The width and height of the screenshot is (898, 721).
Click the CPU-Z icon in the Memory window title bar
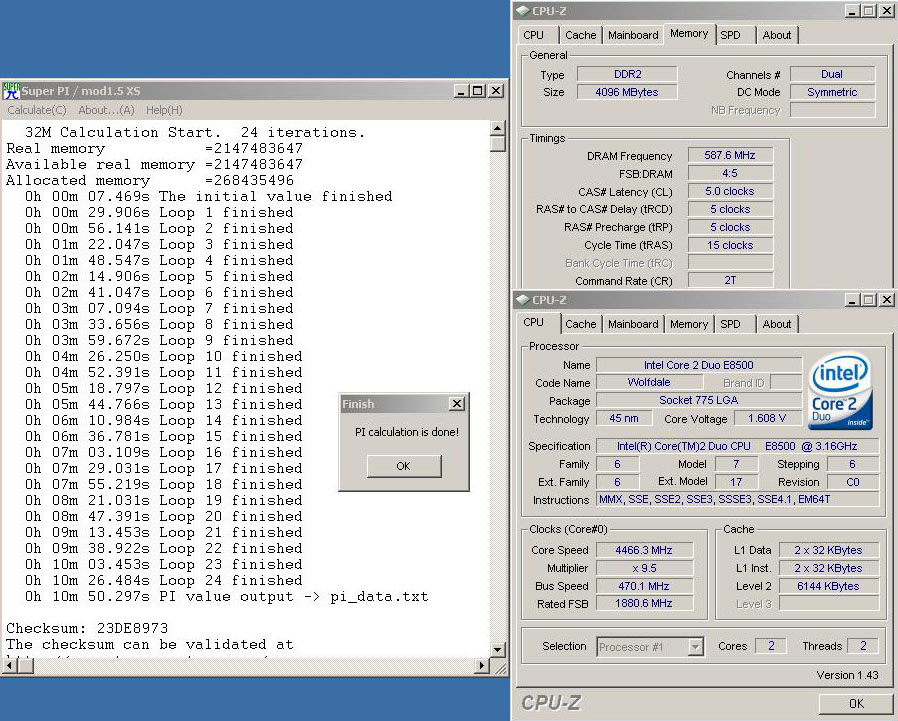tap(522, 11)
